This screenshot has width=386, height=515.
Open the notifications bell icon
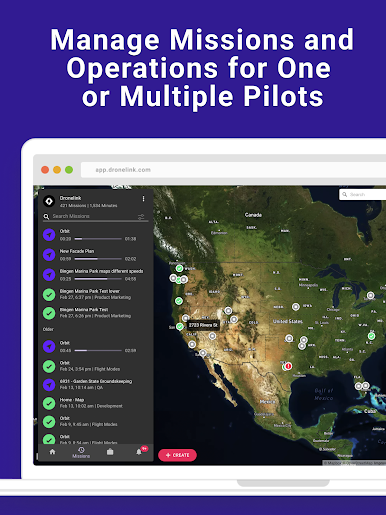click(139, 452)
